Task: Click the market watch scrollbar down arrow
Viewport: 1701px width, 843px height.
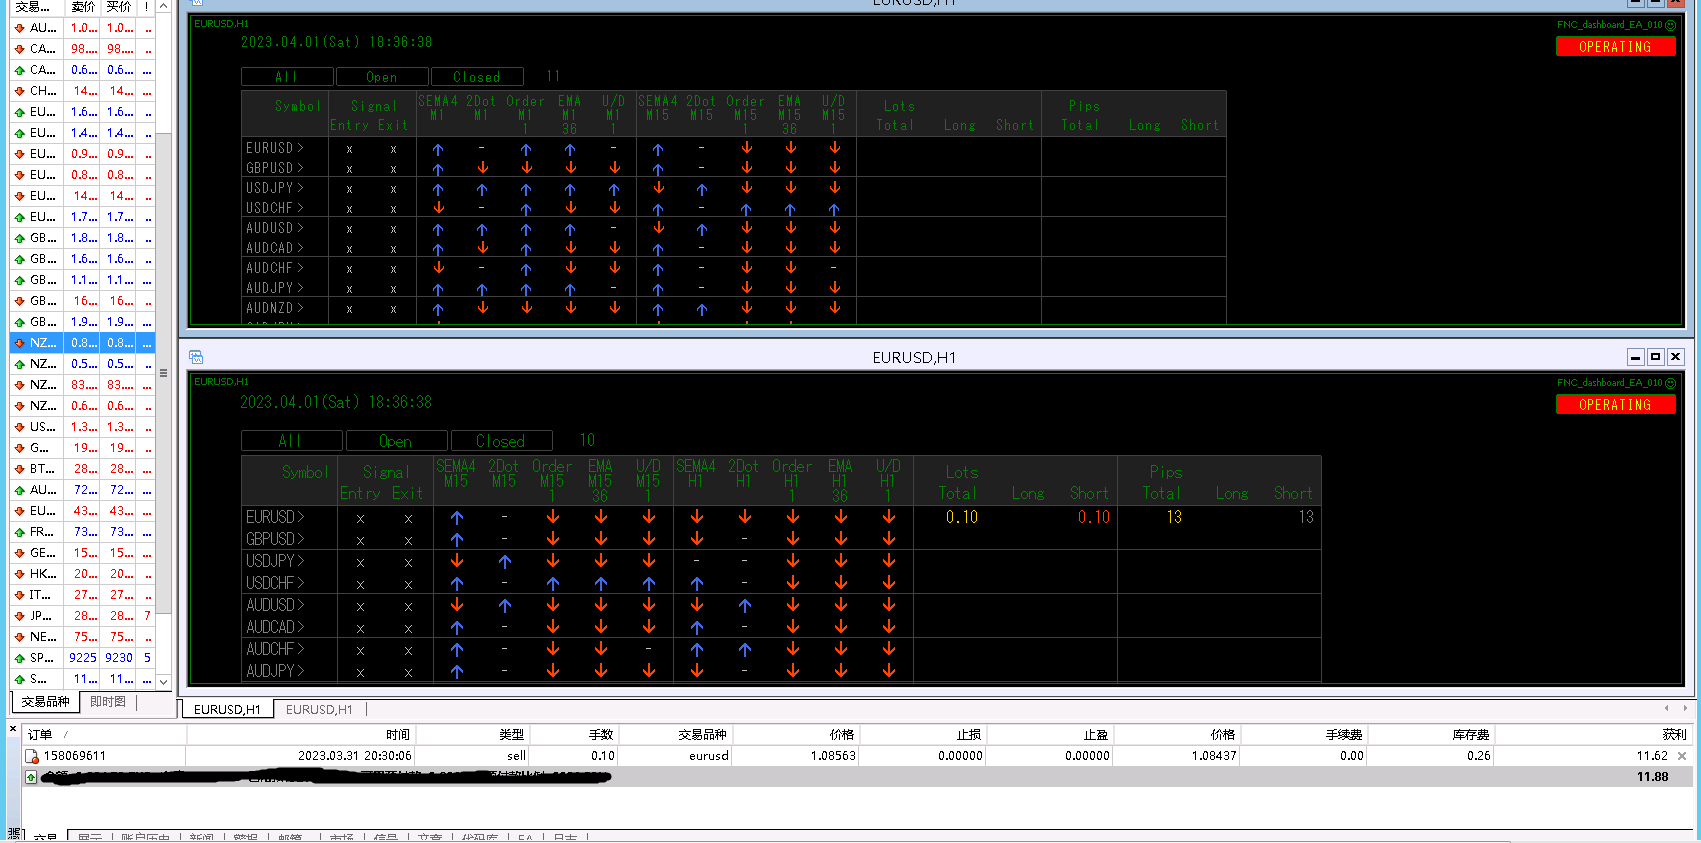Action: coord(164,681)
